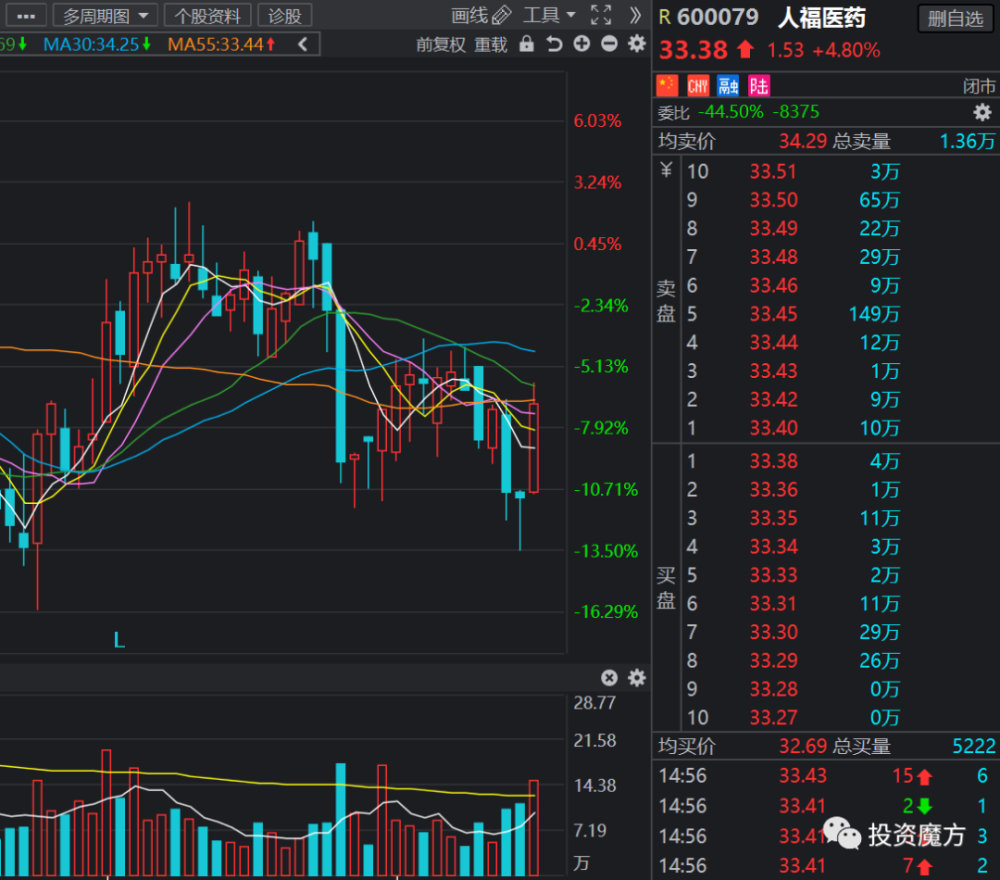
Task: Switch the 前复权 price adjustment setting
Action: [x=441, y=45]
